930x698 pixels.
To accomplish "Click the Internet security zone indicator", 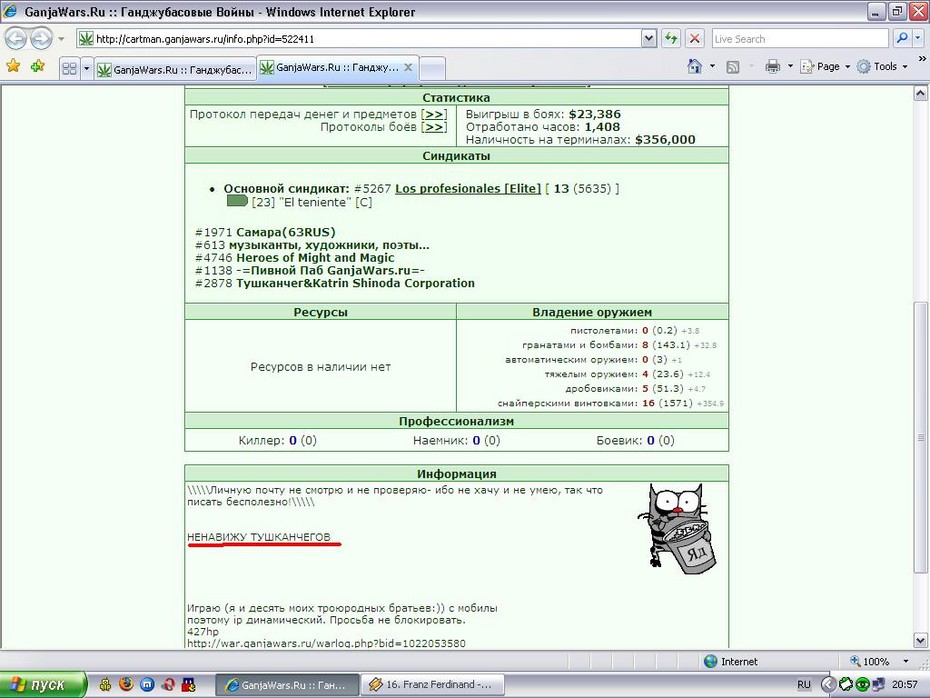I will tap(731, 661).
